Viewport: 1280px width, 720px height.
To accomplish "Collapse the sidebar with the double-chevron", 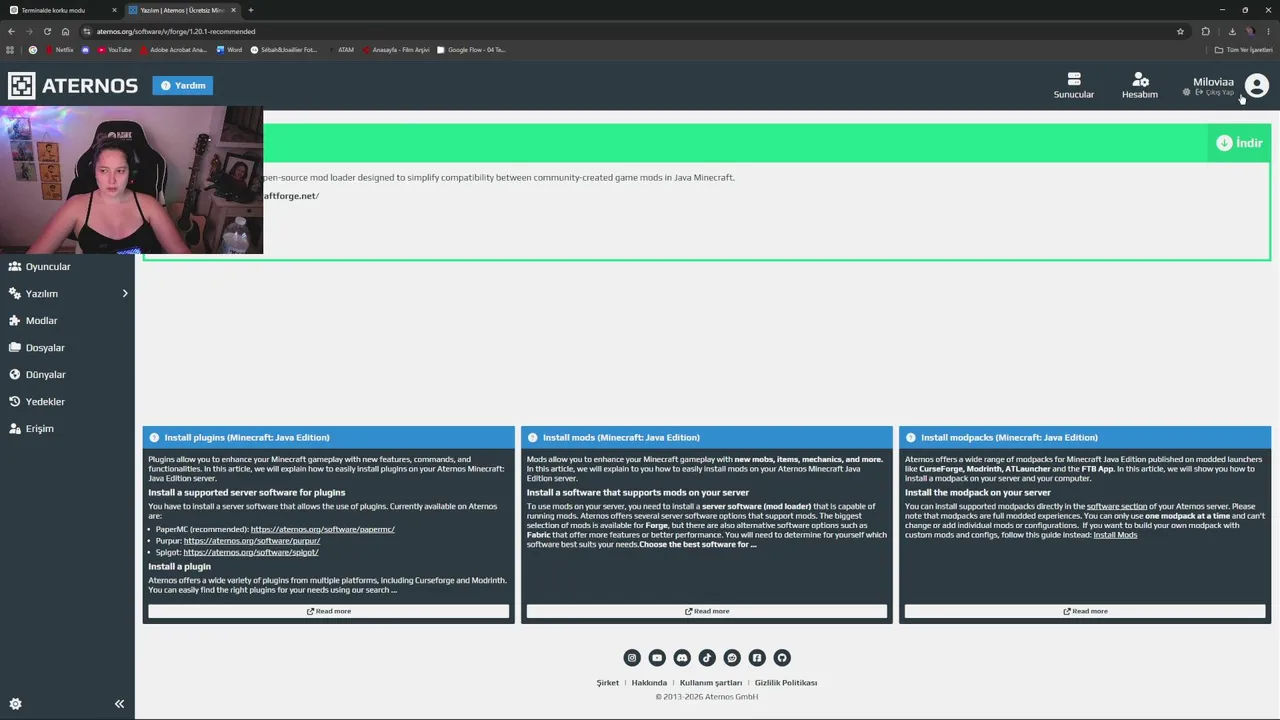I will tap(119, 704).
